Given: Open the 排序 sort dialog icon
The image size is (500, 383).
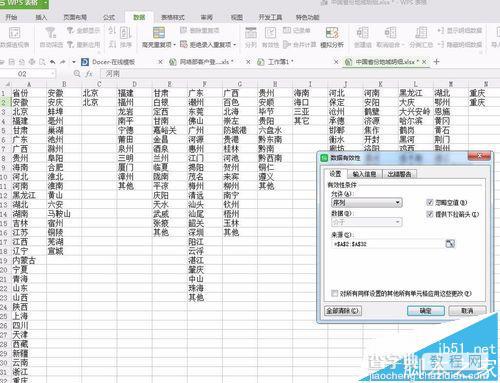Looking at the screenshot, I should pyautogui.click(x=126, y=37).
